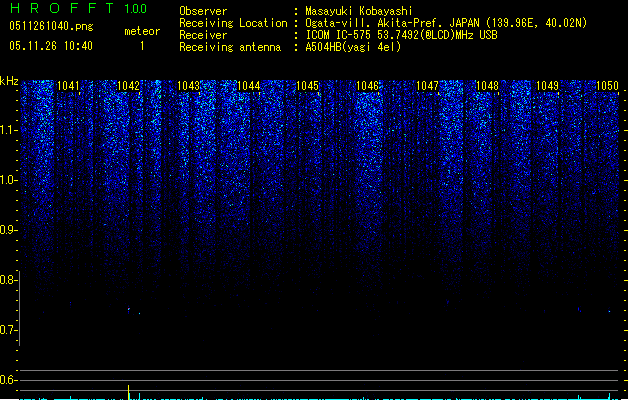Screen dimensions: 629x400
Task: Click the 1045 time marker
Action: (x=308, y=86)
